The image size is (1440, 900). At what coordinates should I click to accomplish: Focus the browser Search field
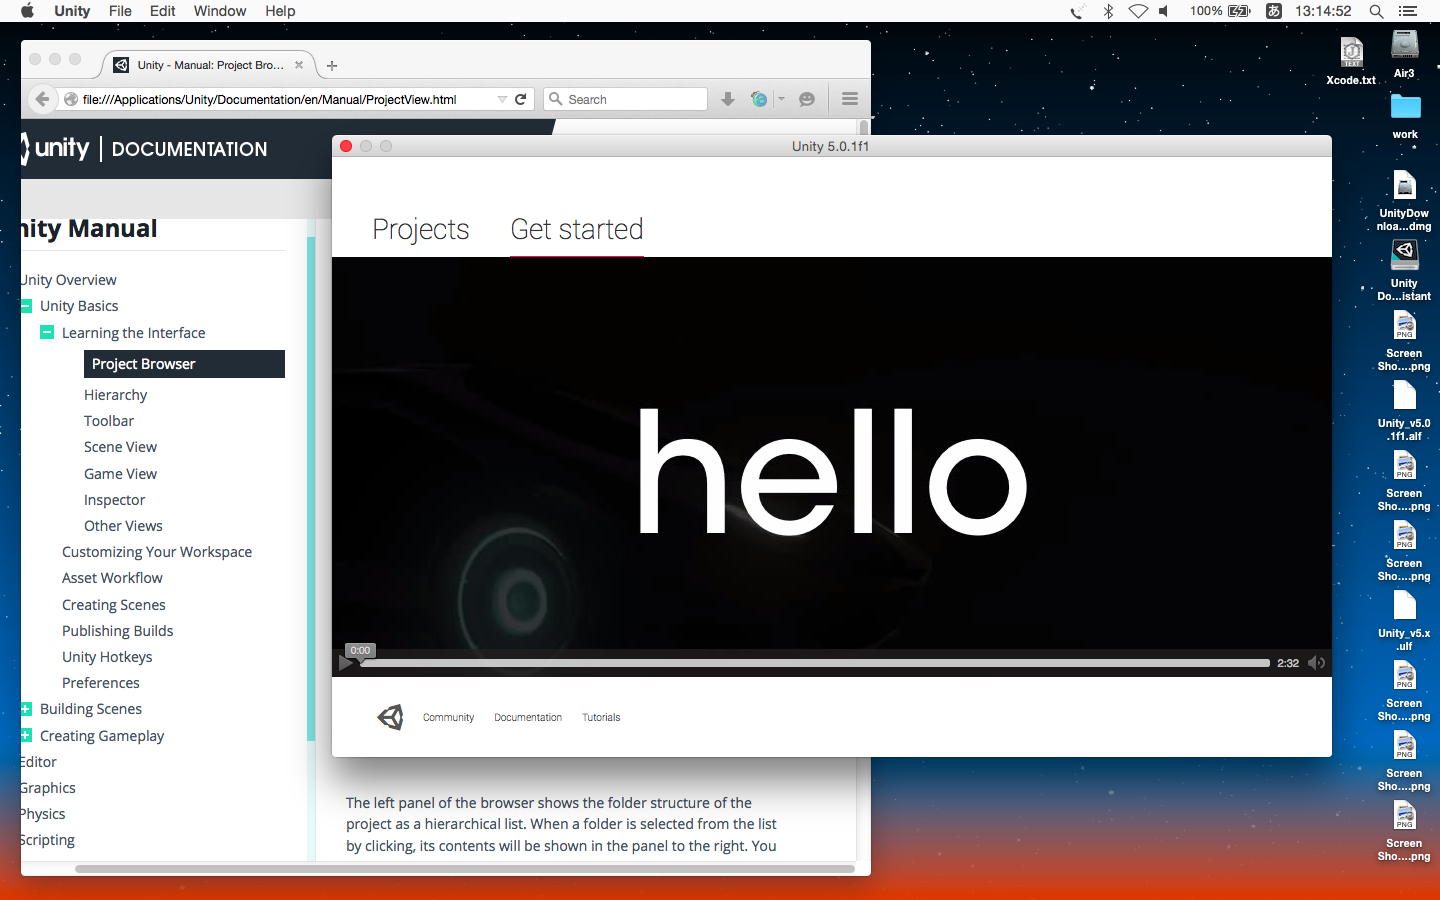626,99
